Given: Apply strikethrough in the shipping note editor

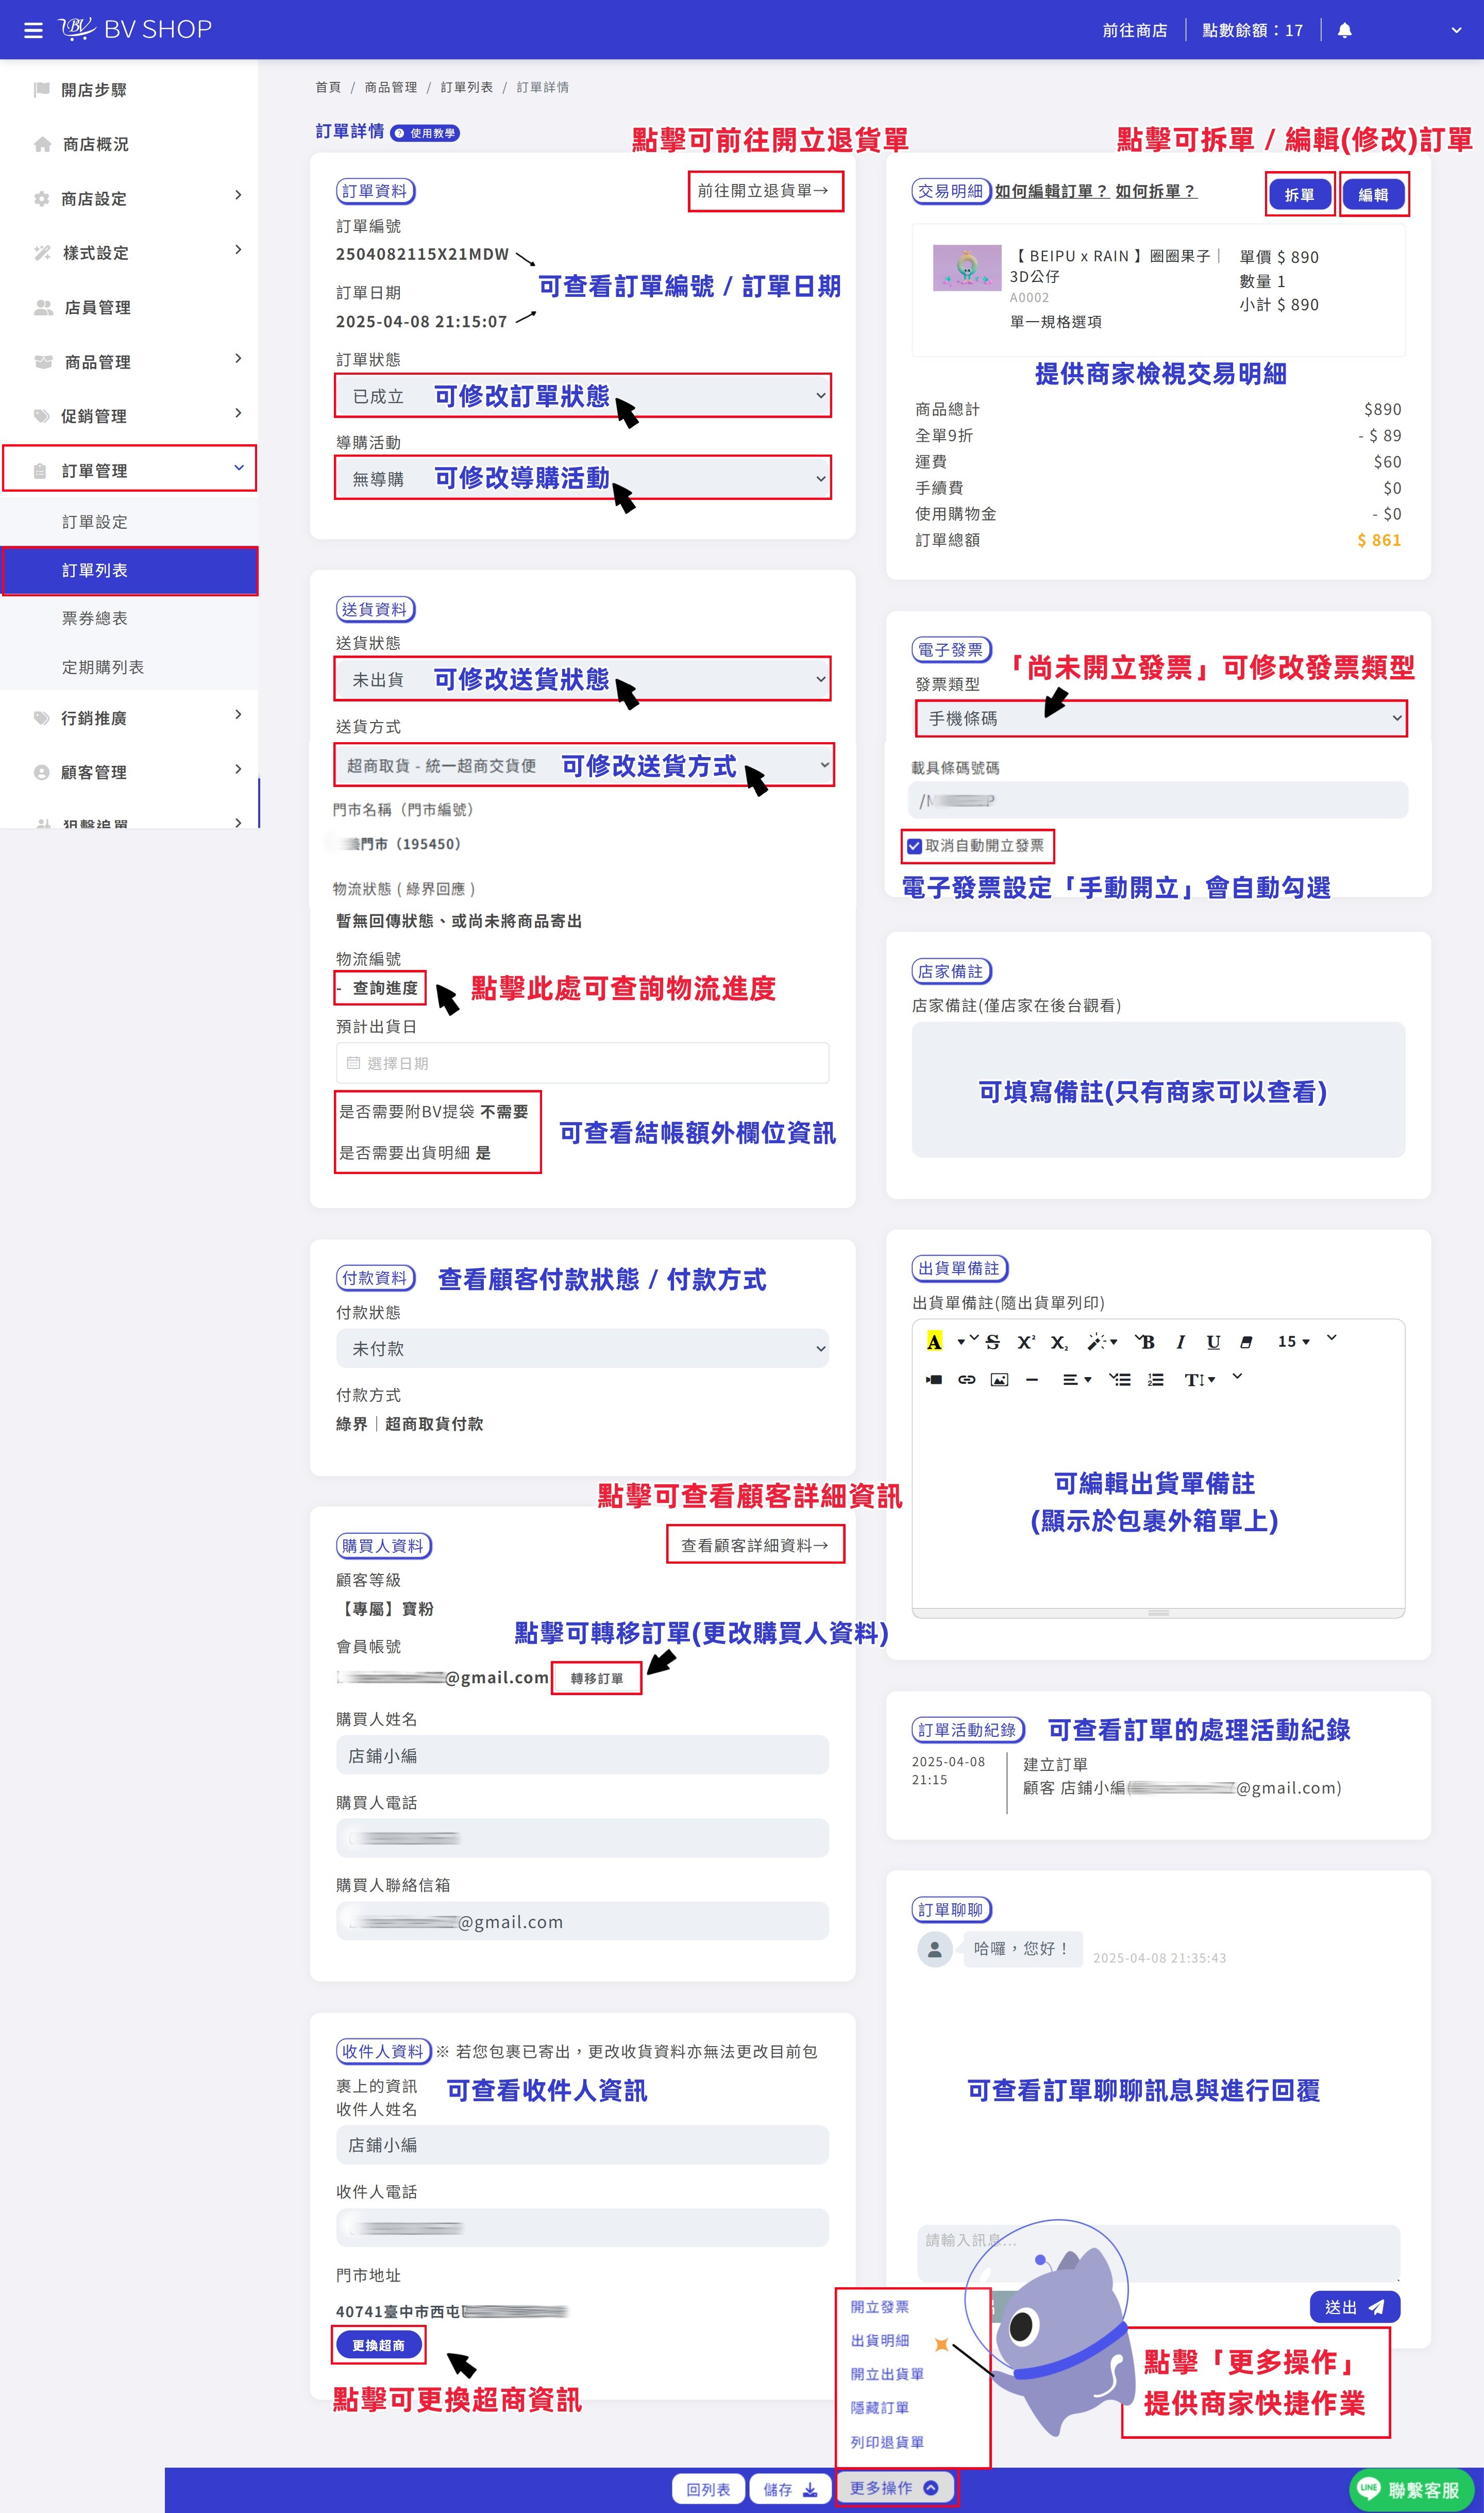Looking at the screenshot, I should (x=992, y=1342).
